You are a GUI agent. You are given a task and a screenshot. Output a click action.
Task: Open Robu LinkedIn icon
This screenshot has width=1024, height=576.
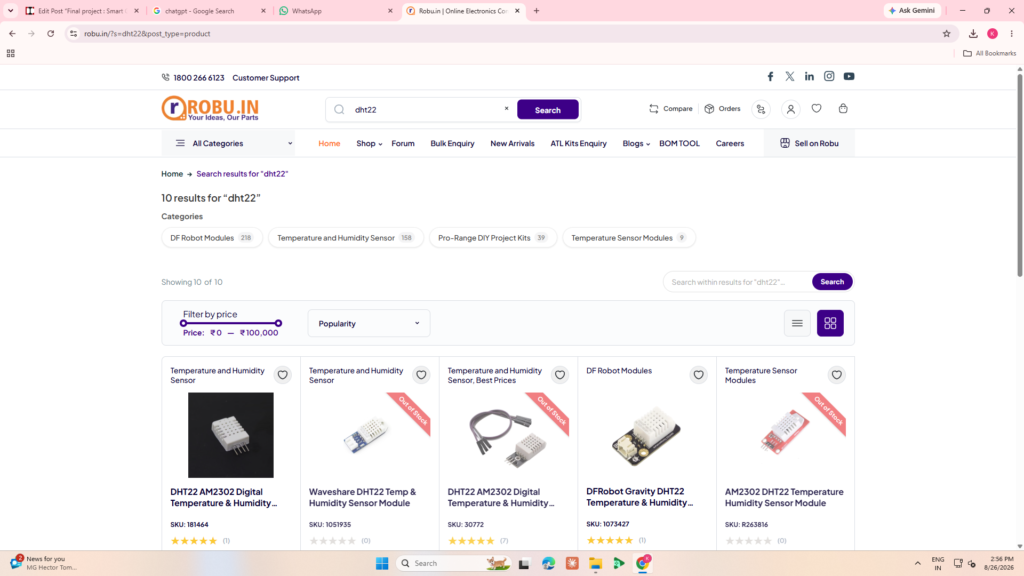click(809, 76)
